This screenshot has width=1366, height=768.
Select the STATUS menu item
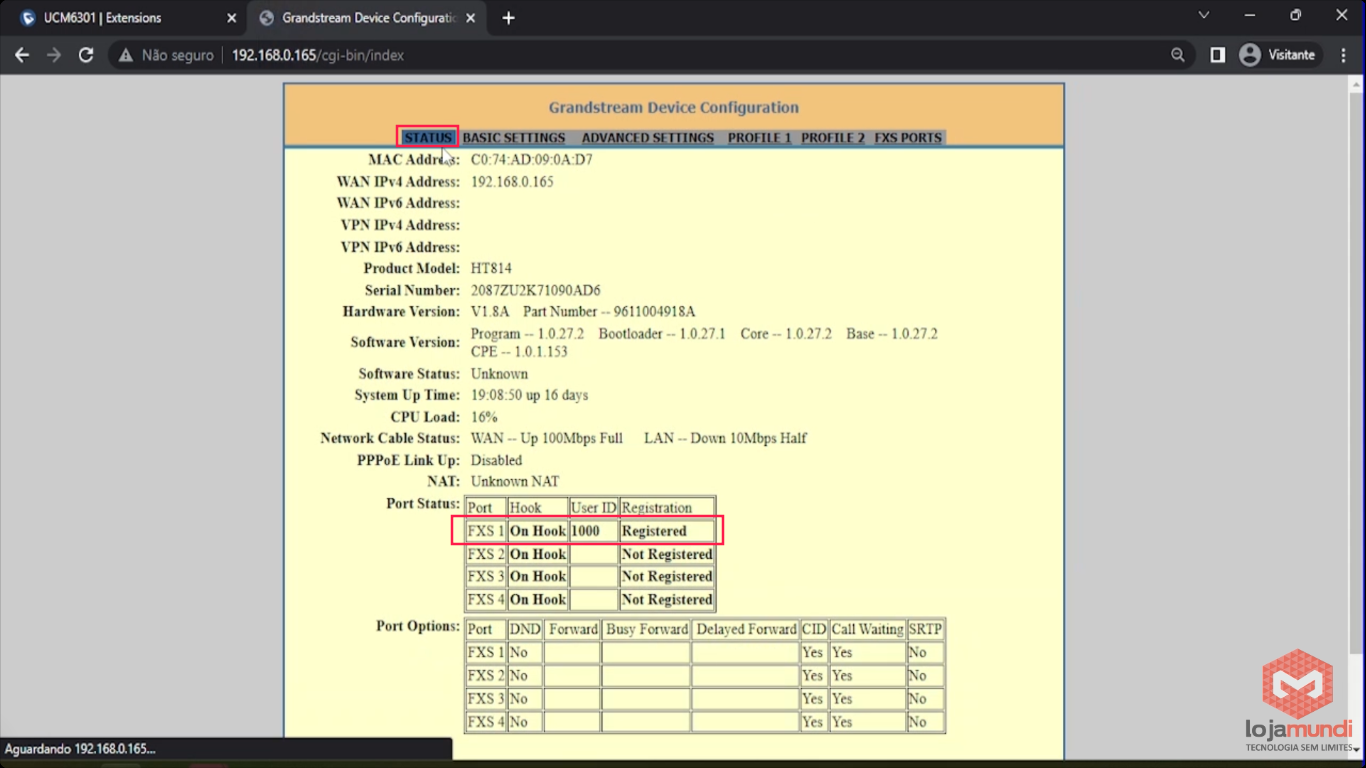[x=428, y=138]
